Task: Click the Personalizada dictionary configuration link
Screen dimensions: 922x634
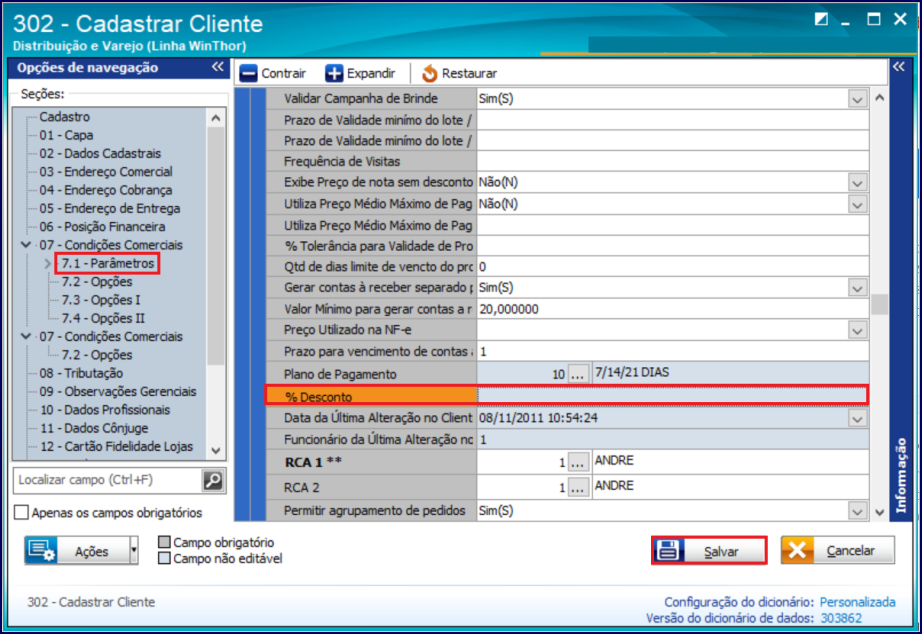Action: click(857, 602)
